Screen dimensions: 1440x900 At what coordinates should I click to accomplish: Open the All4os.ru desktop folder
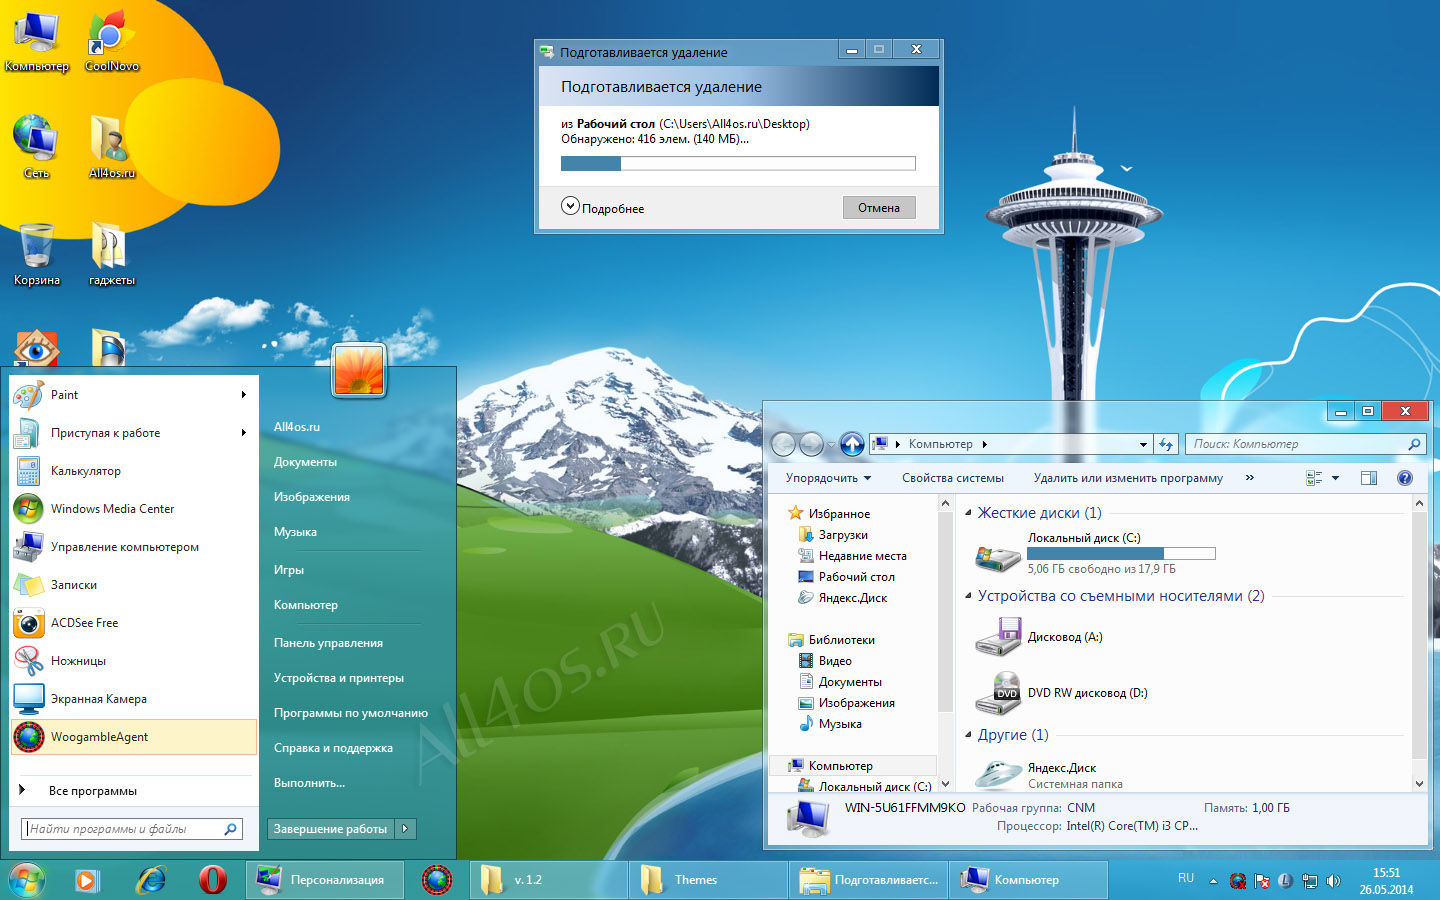click(x=111, y=147)
